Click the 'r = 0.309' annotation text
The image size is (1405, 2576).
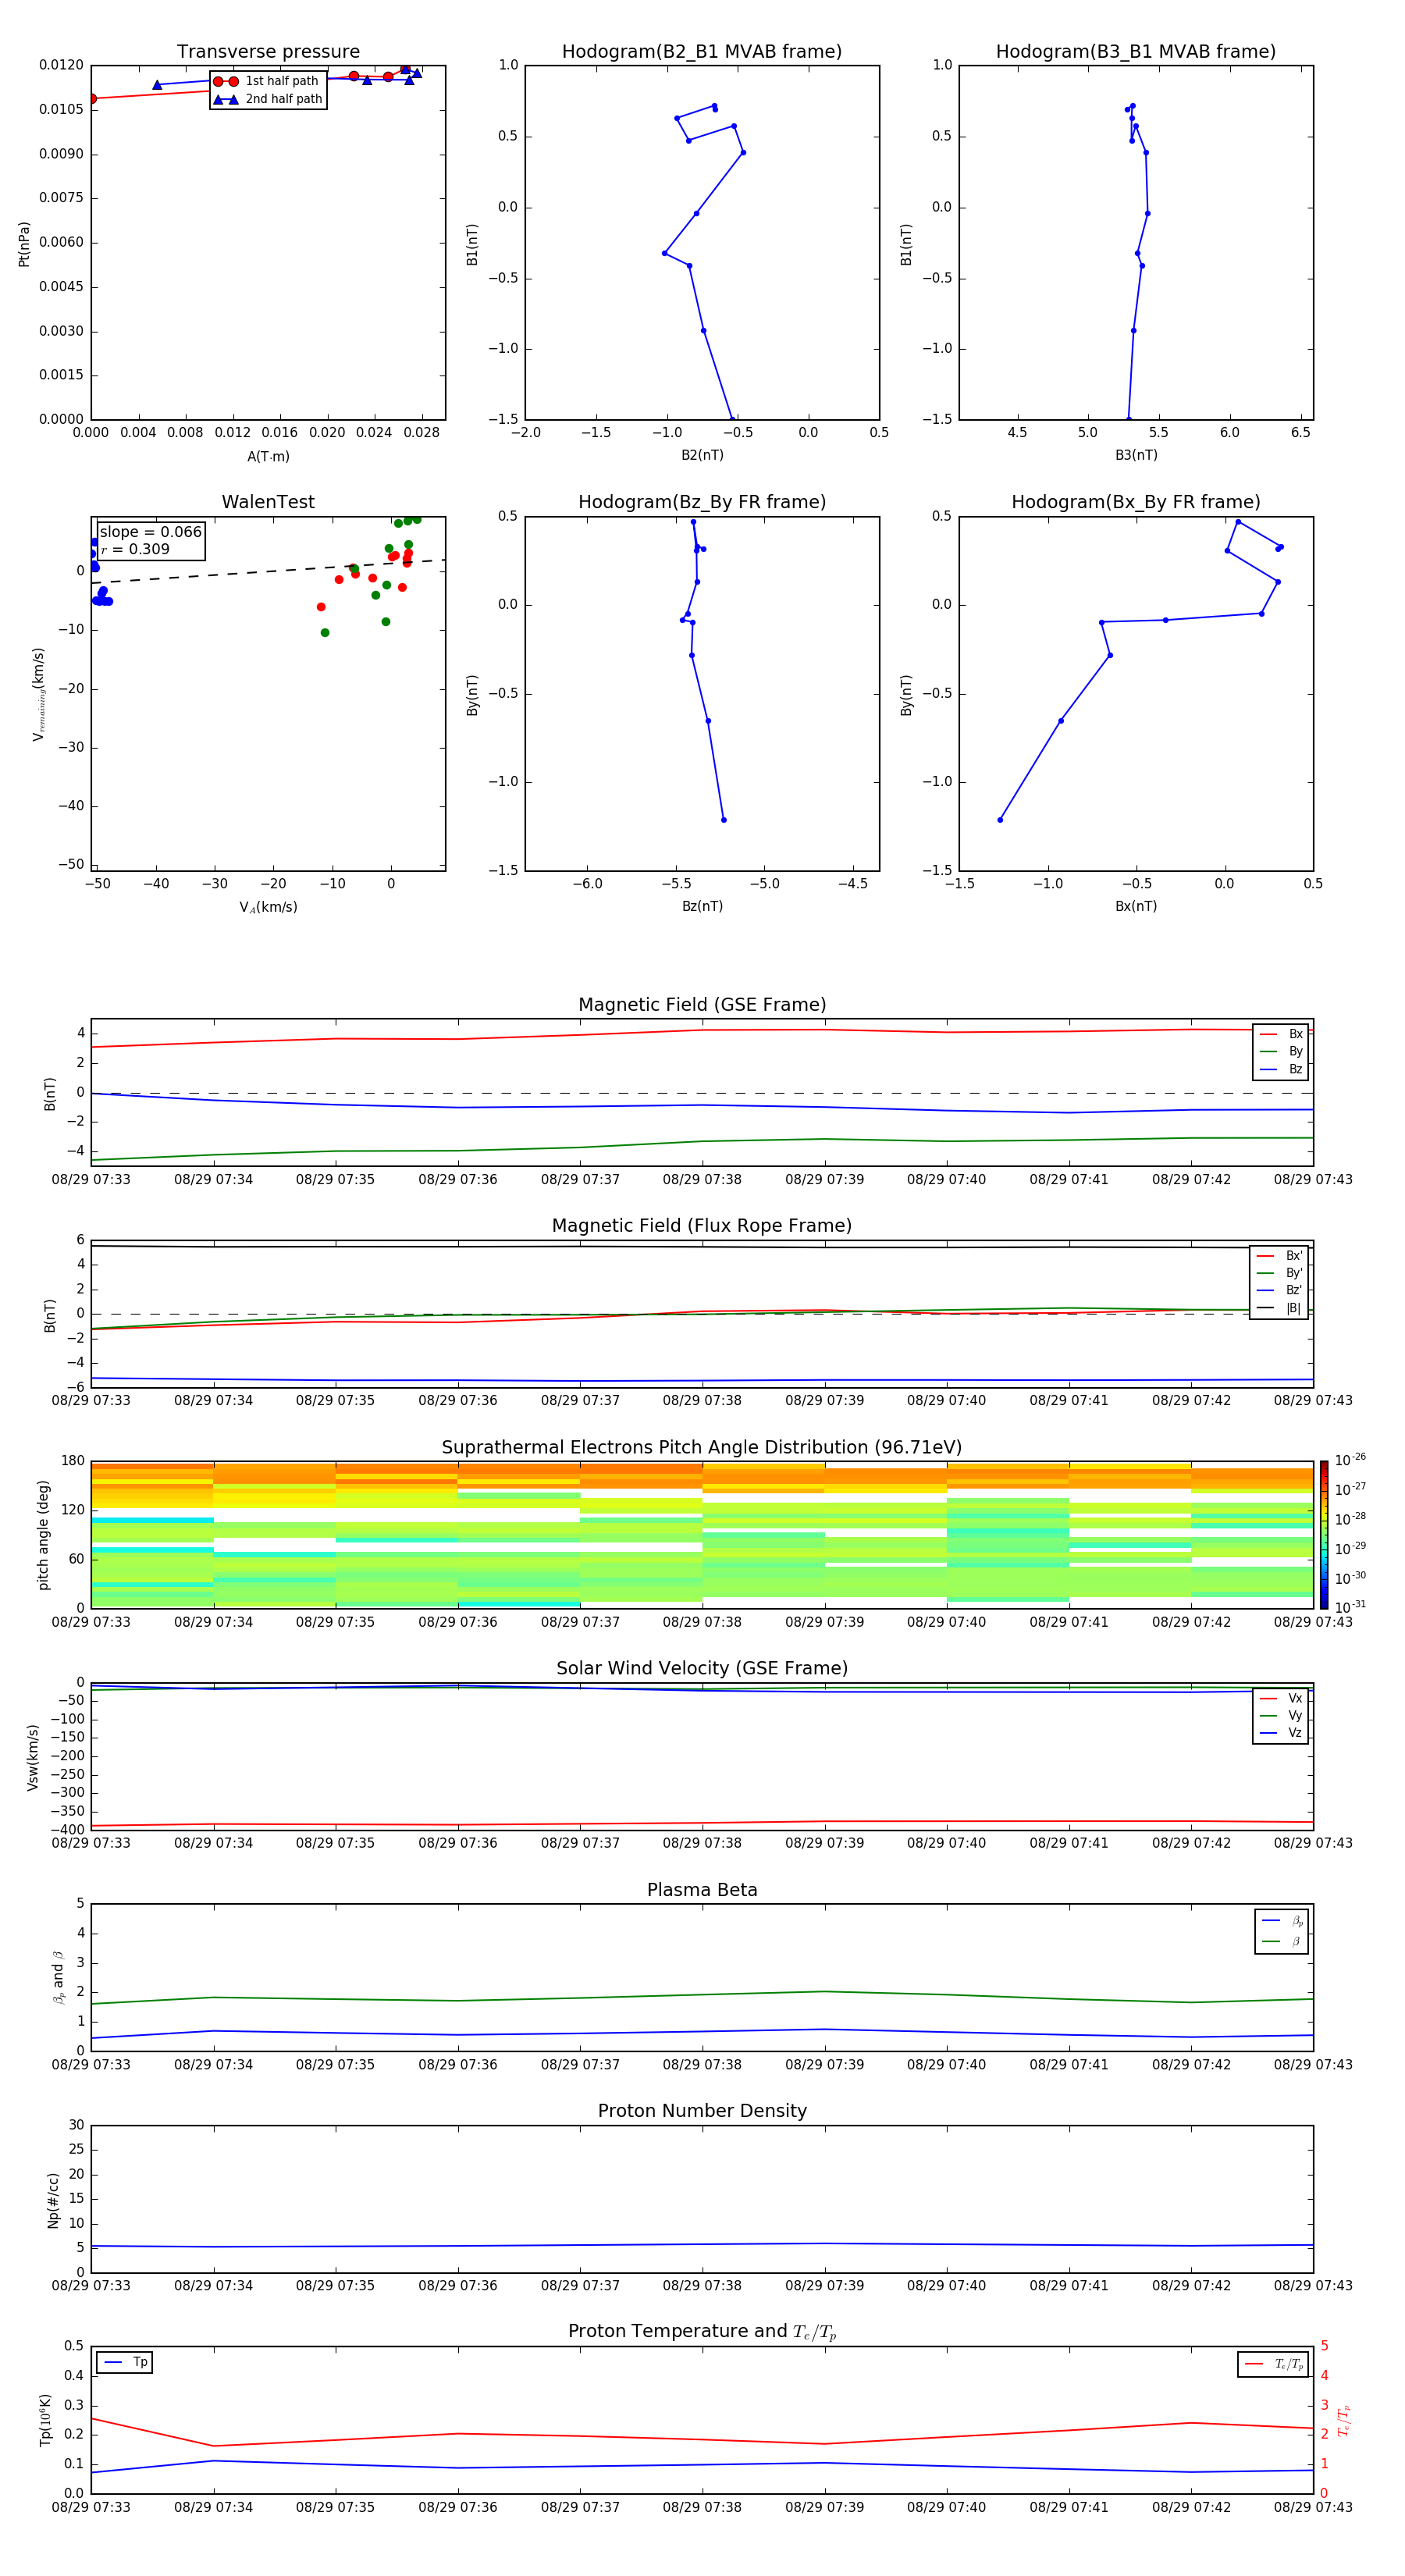(x=135, y=549)
